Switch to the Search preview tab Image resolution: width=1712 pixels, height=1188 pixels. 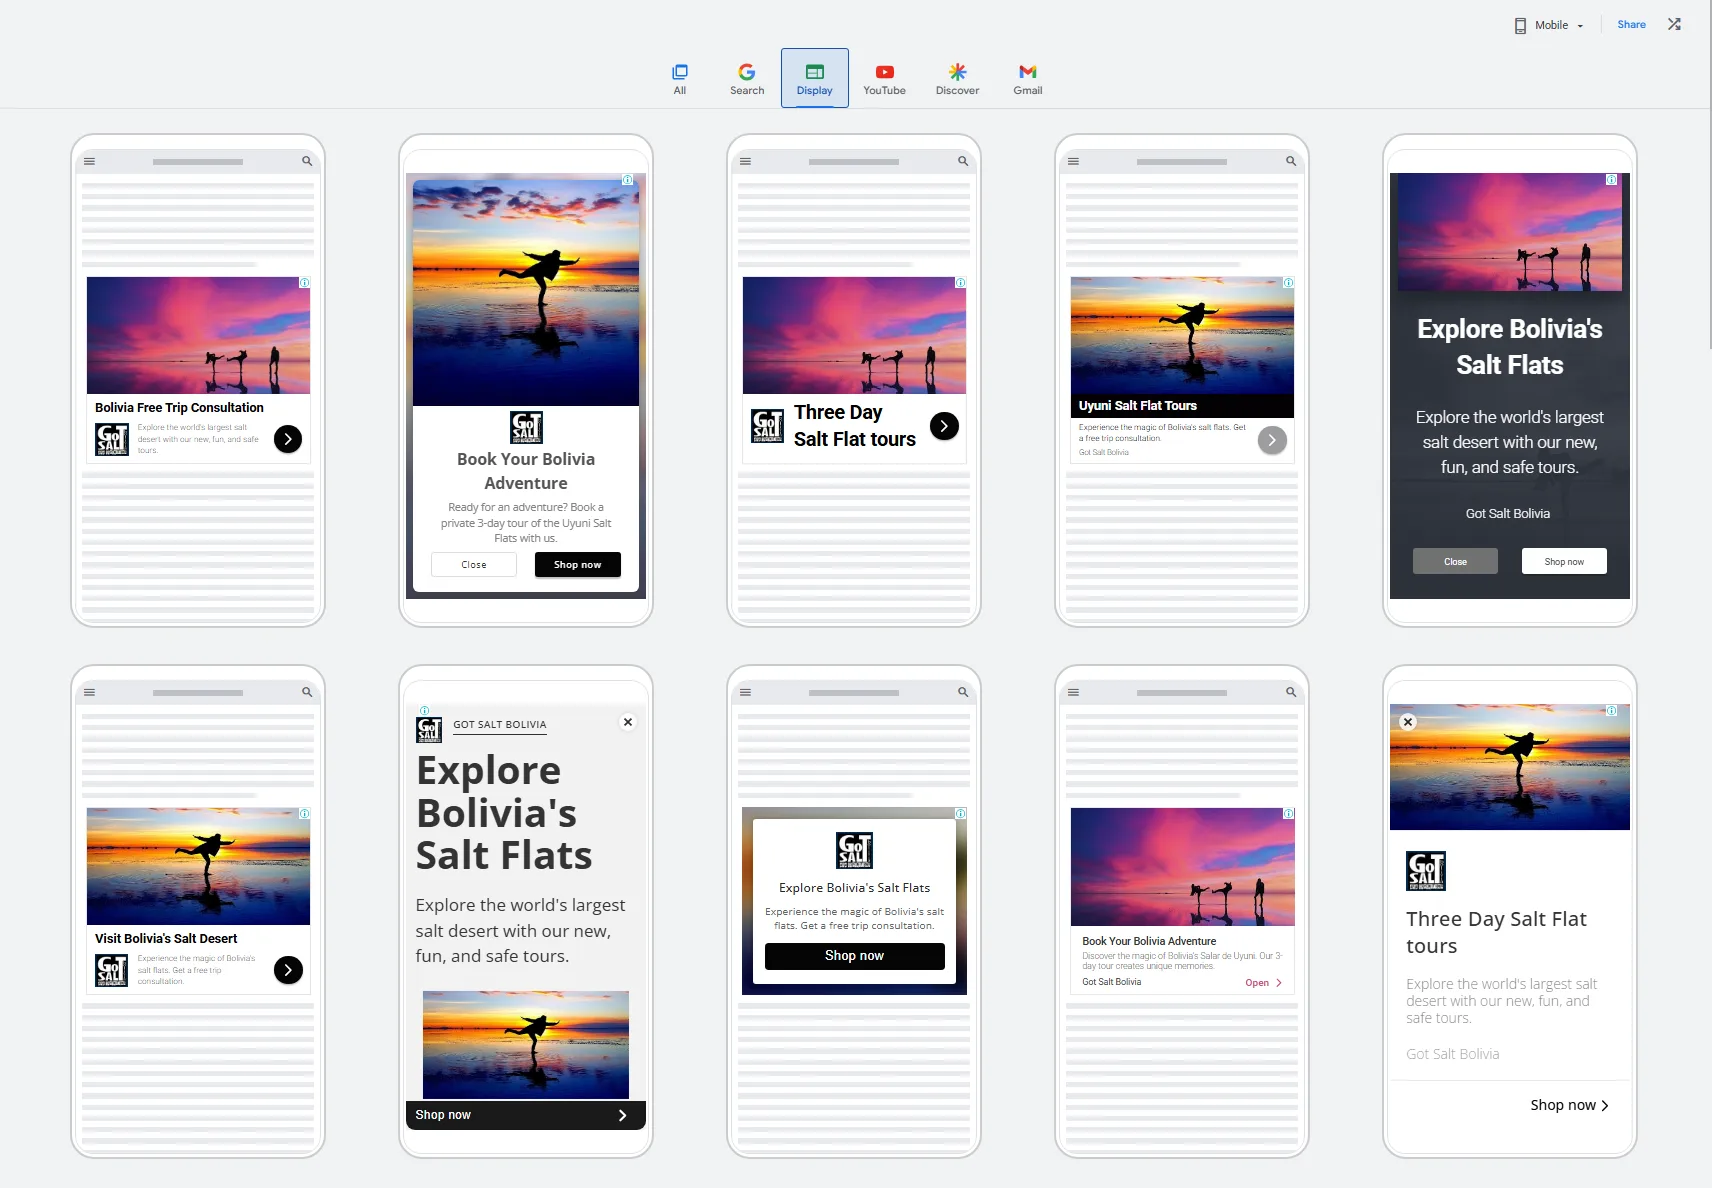(746, 78)
